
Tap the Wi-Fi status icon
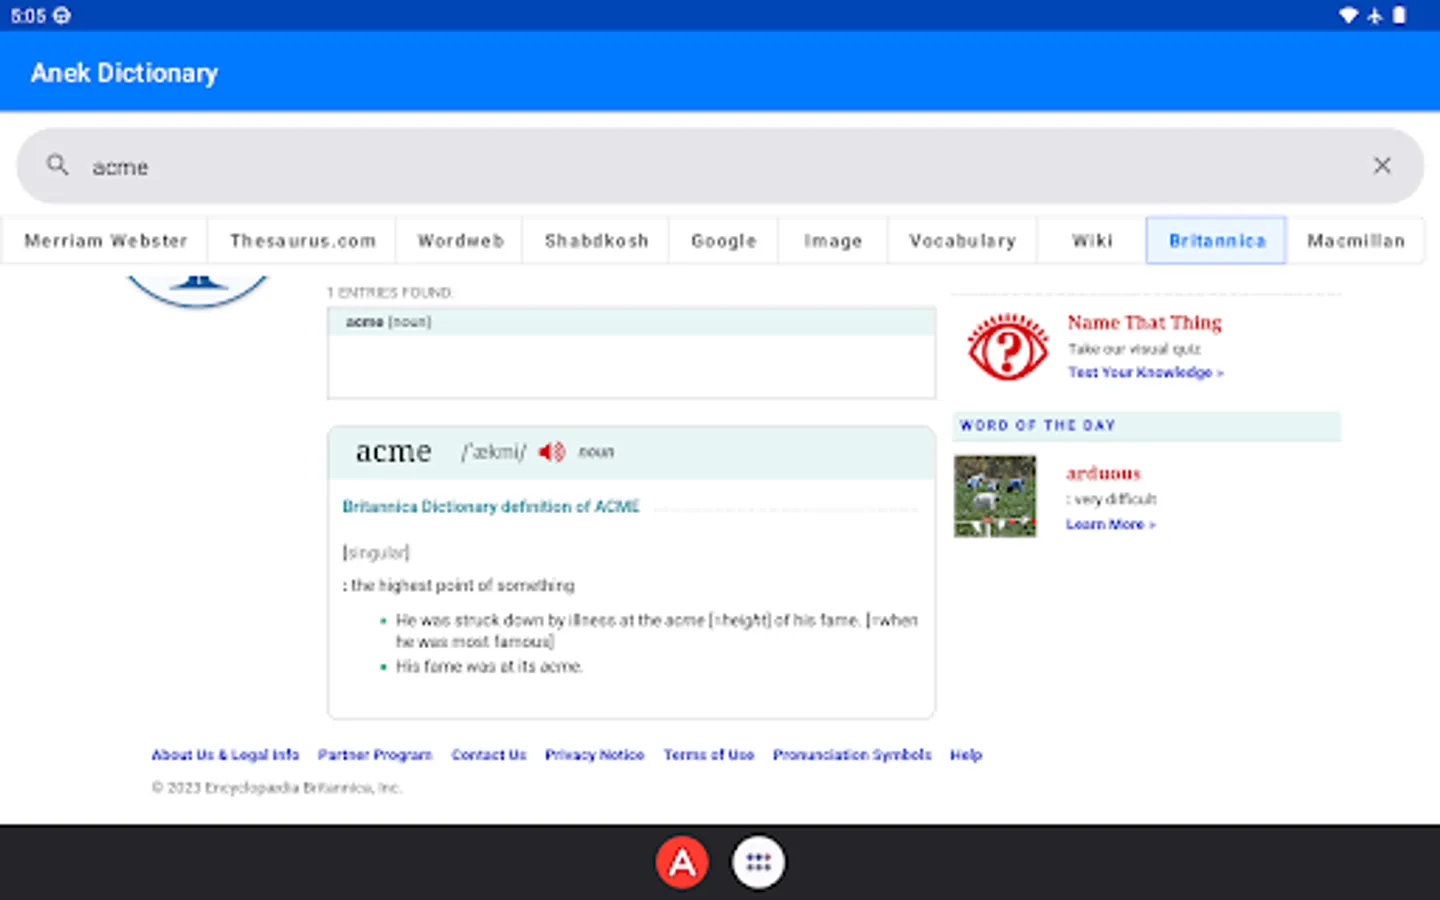coord(1349,15)
